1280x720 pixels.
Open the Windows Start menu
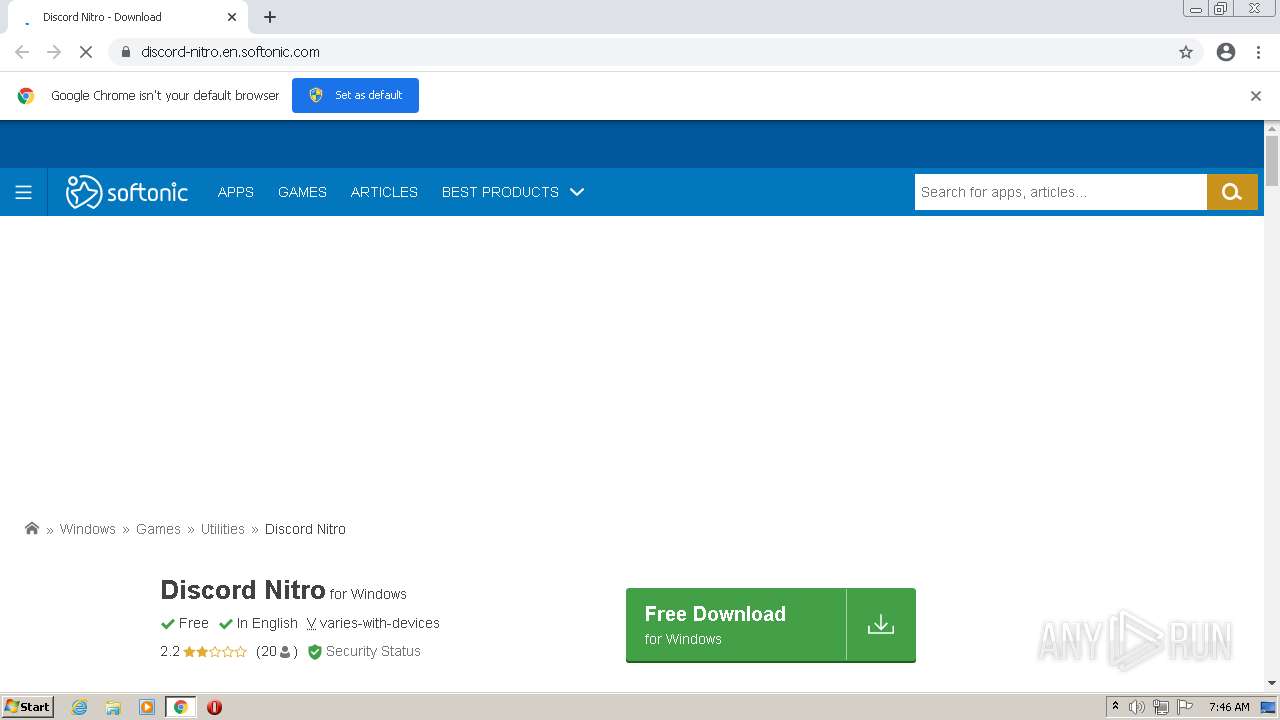[x=28, y=707]
